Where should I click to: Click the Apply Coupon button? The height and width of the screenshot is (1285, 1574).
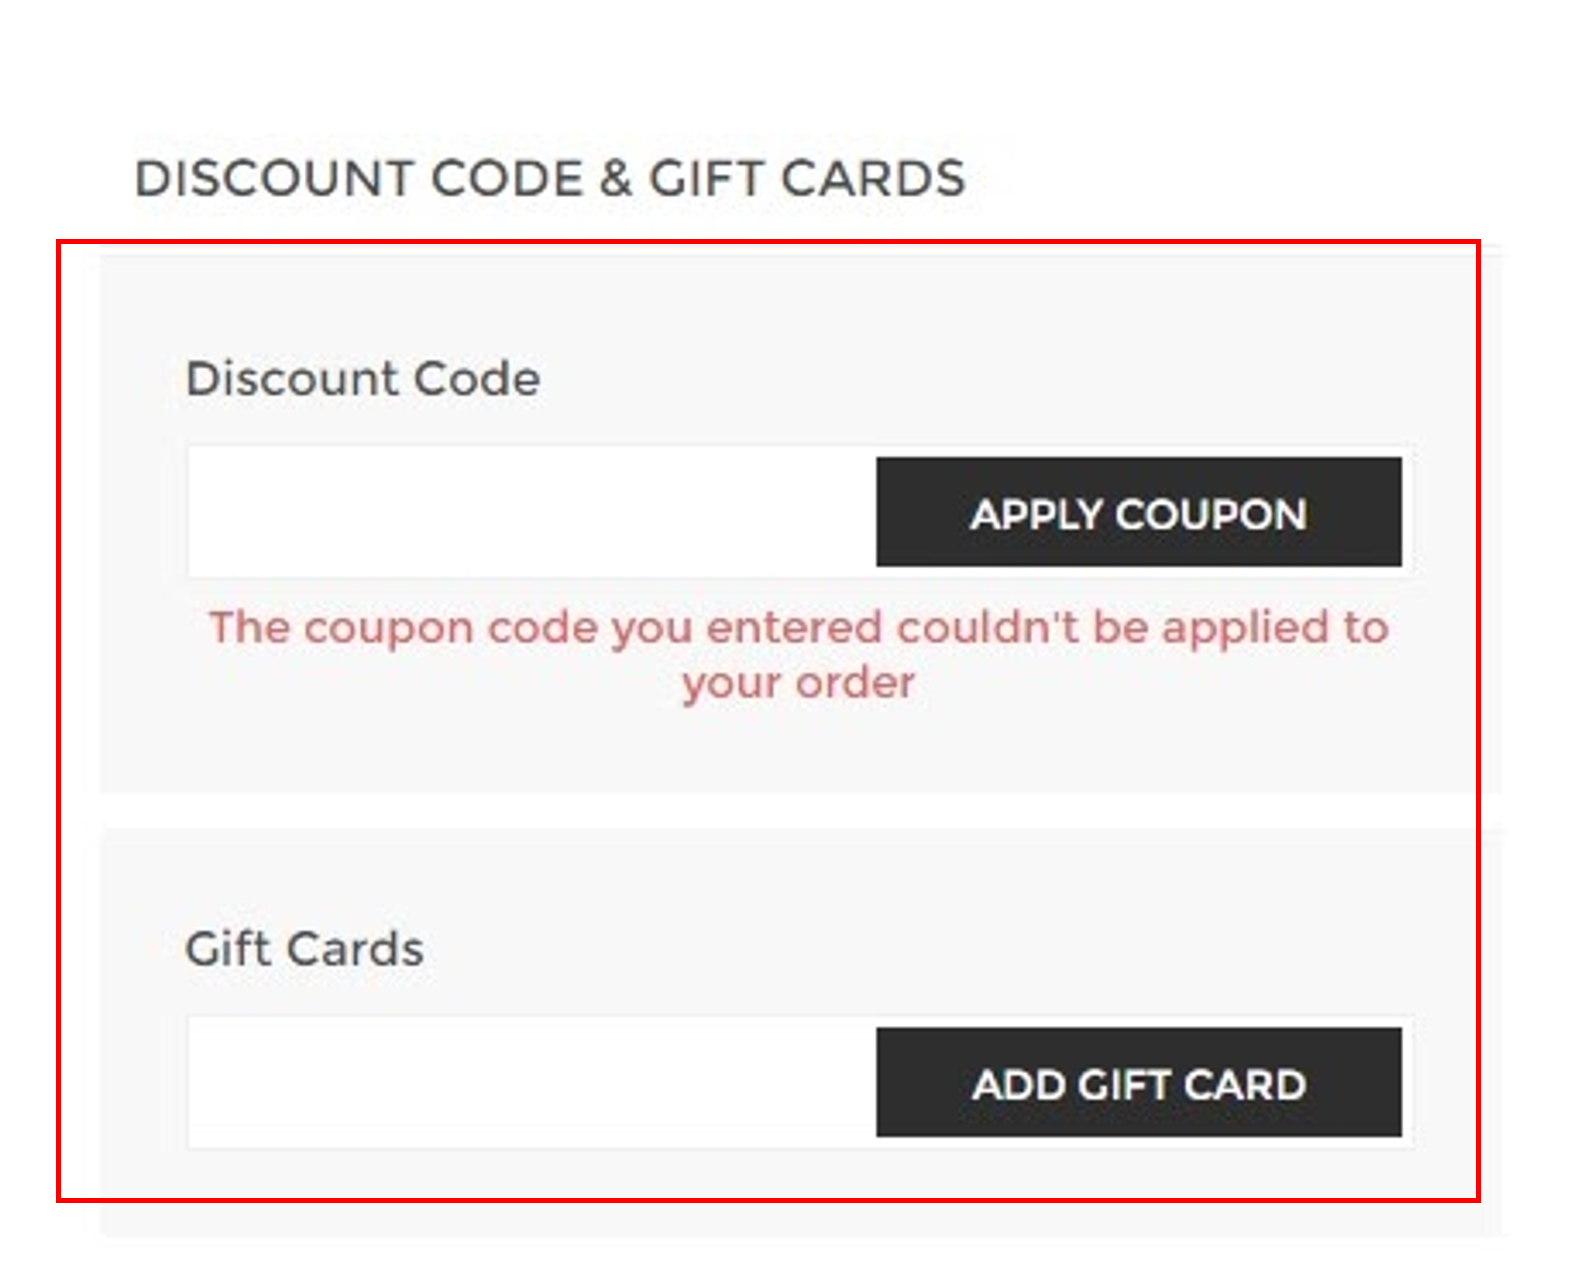pyautogui.click(x=1139, y=512)
